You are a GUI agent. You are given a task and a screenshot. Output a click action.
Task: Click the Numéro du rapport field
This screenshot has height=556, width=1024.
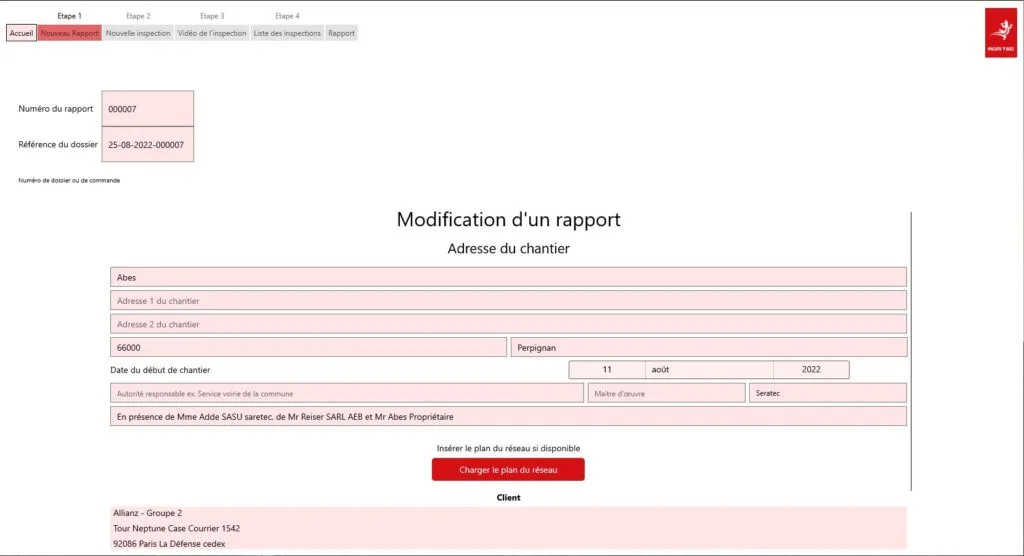[x=148, y=109]
